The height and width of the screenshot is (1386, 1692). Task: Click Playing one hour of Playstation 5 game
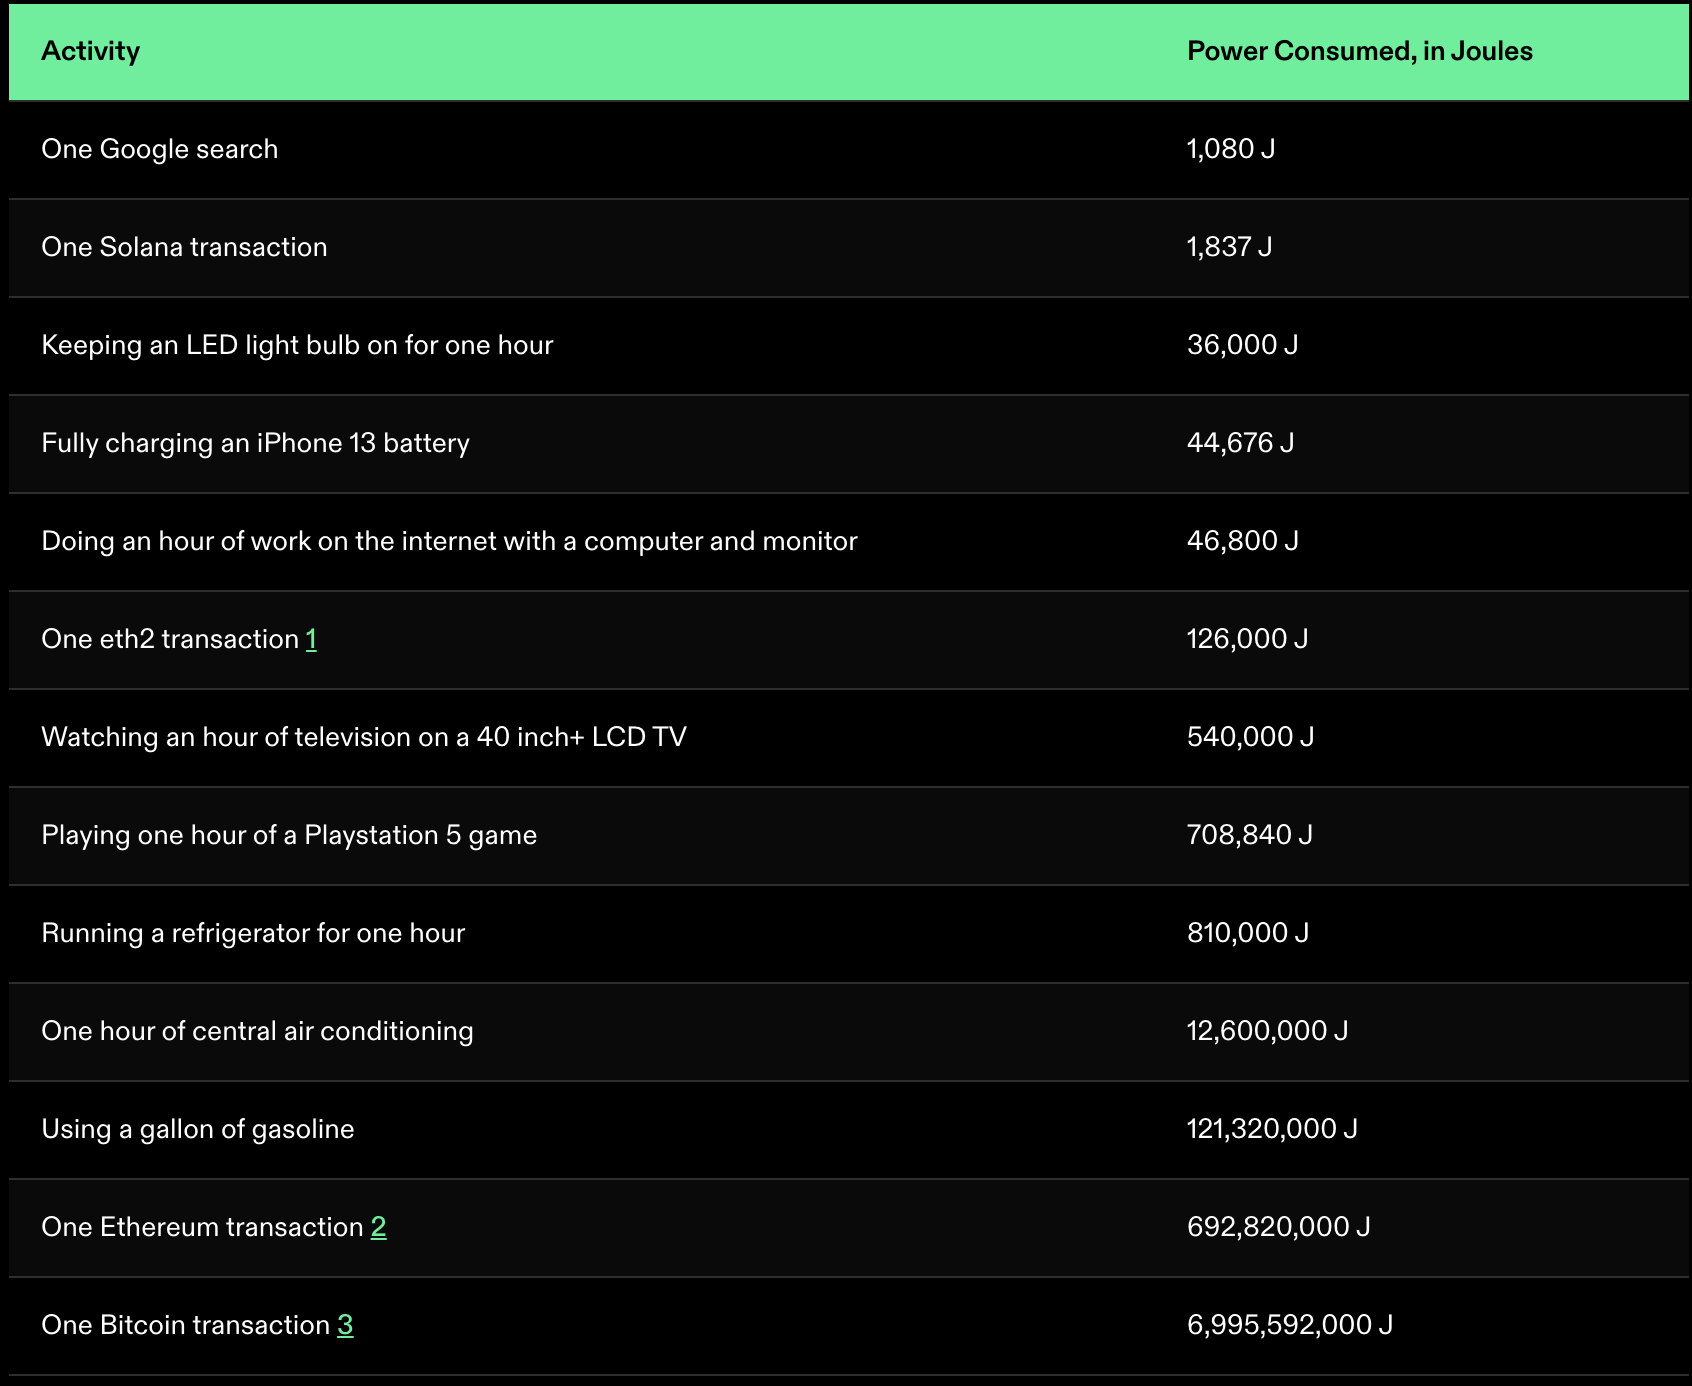290,835
